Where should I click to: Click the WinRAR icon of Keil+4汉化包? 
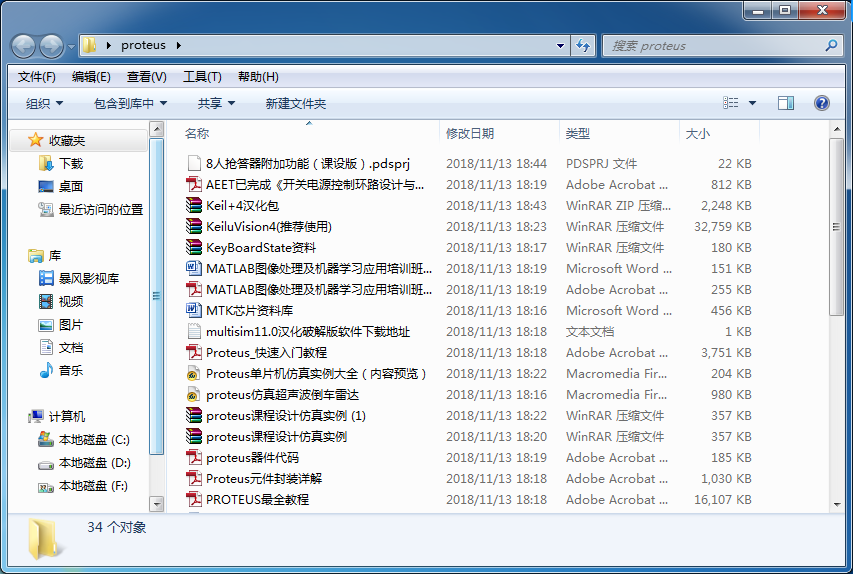(x=194, y=206)
